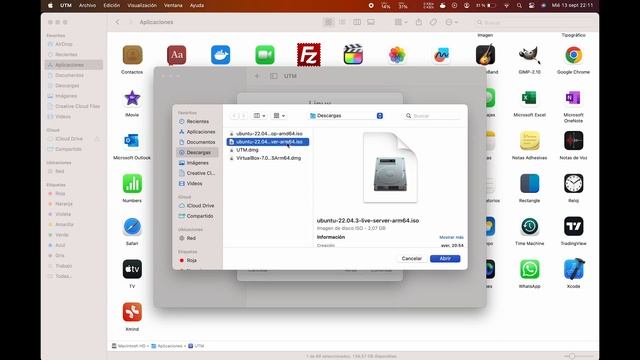Launch Safari from Applications window

(x=132, y=227)
